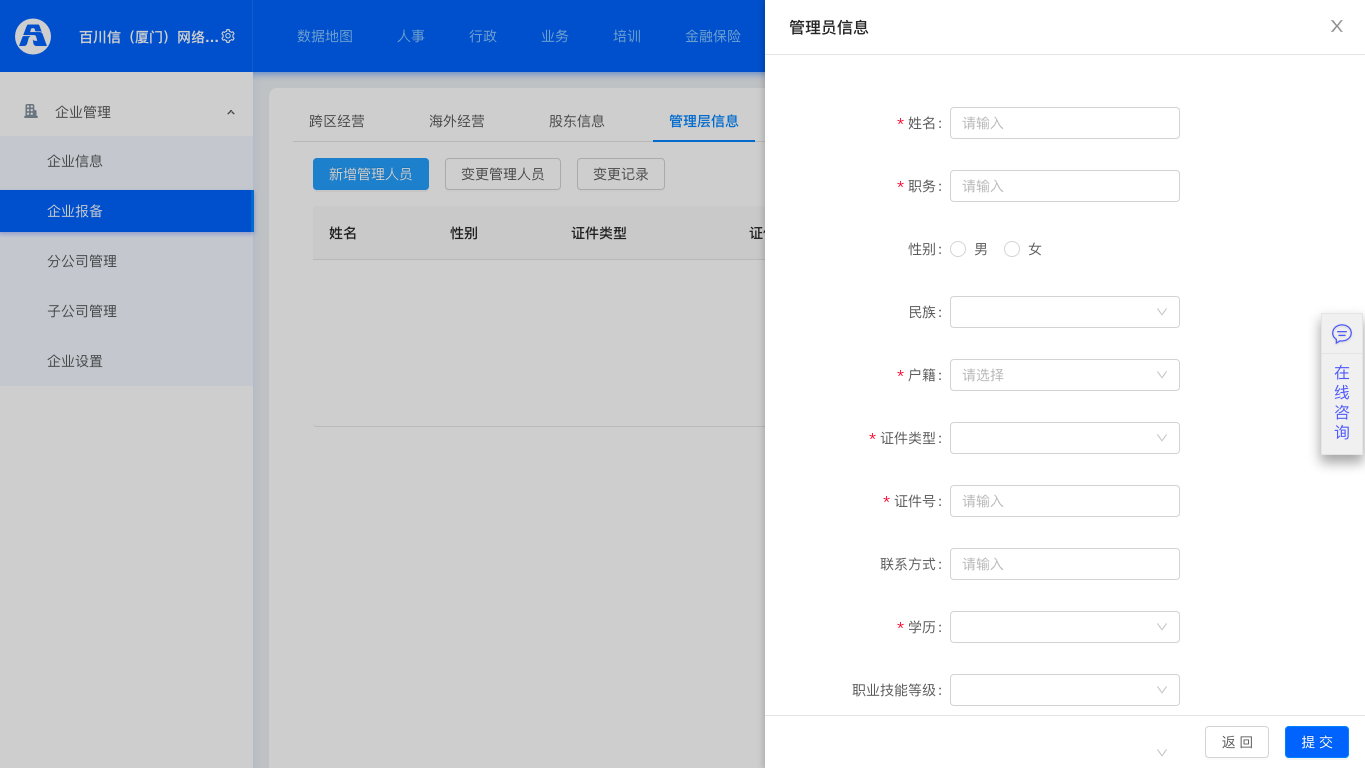
Task: Click the 证件号 input field
Action: [x=1064, y=501]
